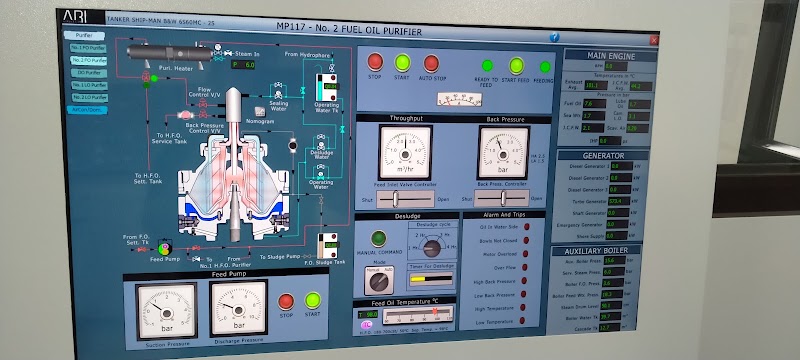The image size is (800, 360).
Task: Push the Feed Pump red STOP button
Action: click(x=286, y=301)
